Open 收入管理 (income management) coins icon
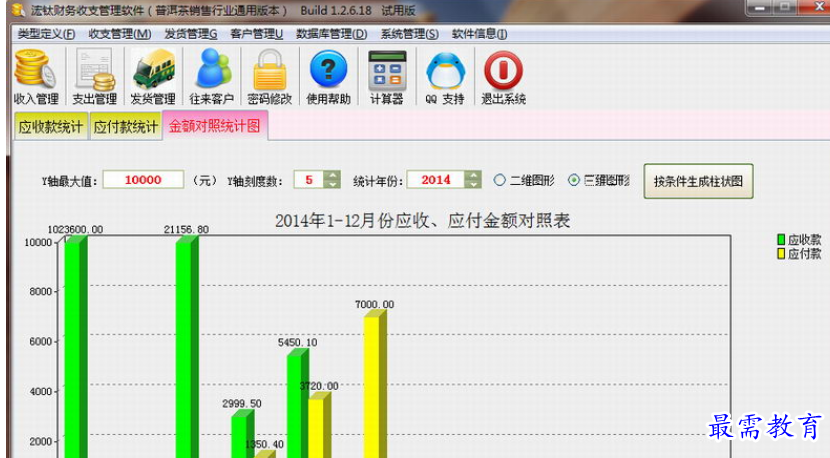830x458 pixels. 35,69
